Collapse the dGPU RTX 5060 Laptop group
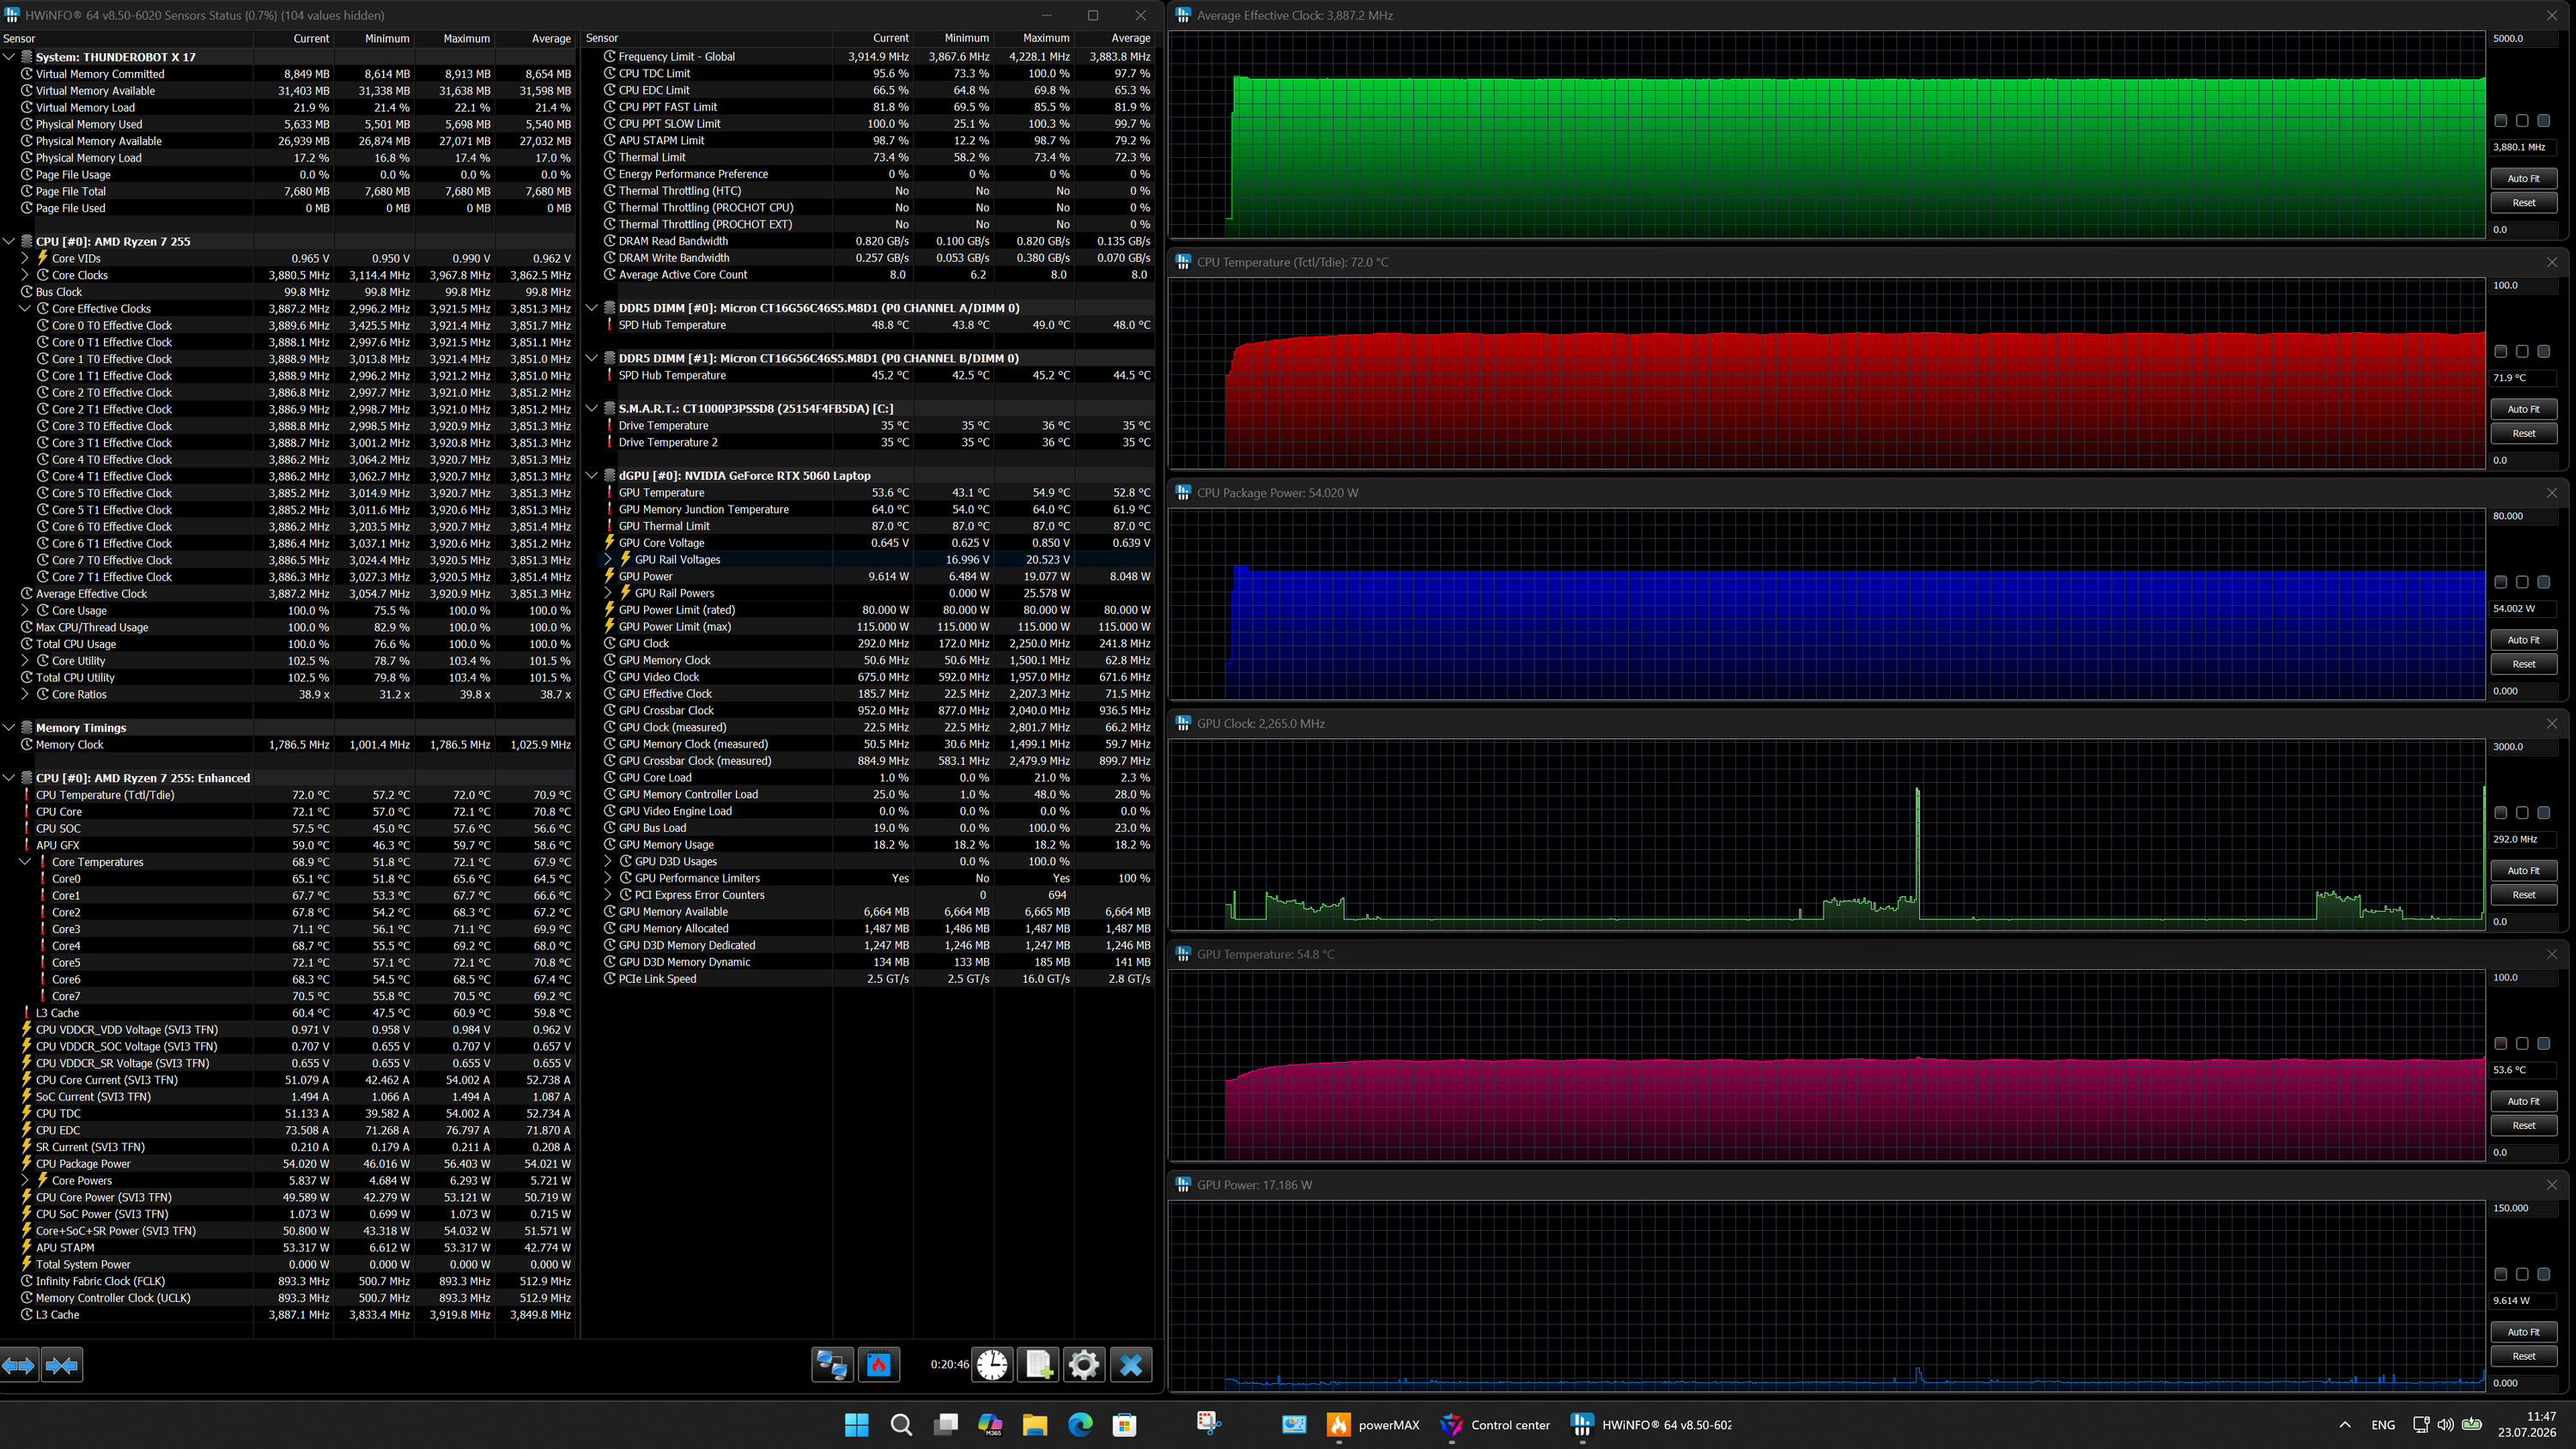The width and height of the screenshot is (2576, 1449). click(x=592, y=476)
